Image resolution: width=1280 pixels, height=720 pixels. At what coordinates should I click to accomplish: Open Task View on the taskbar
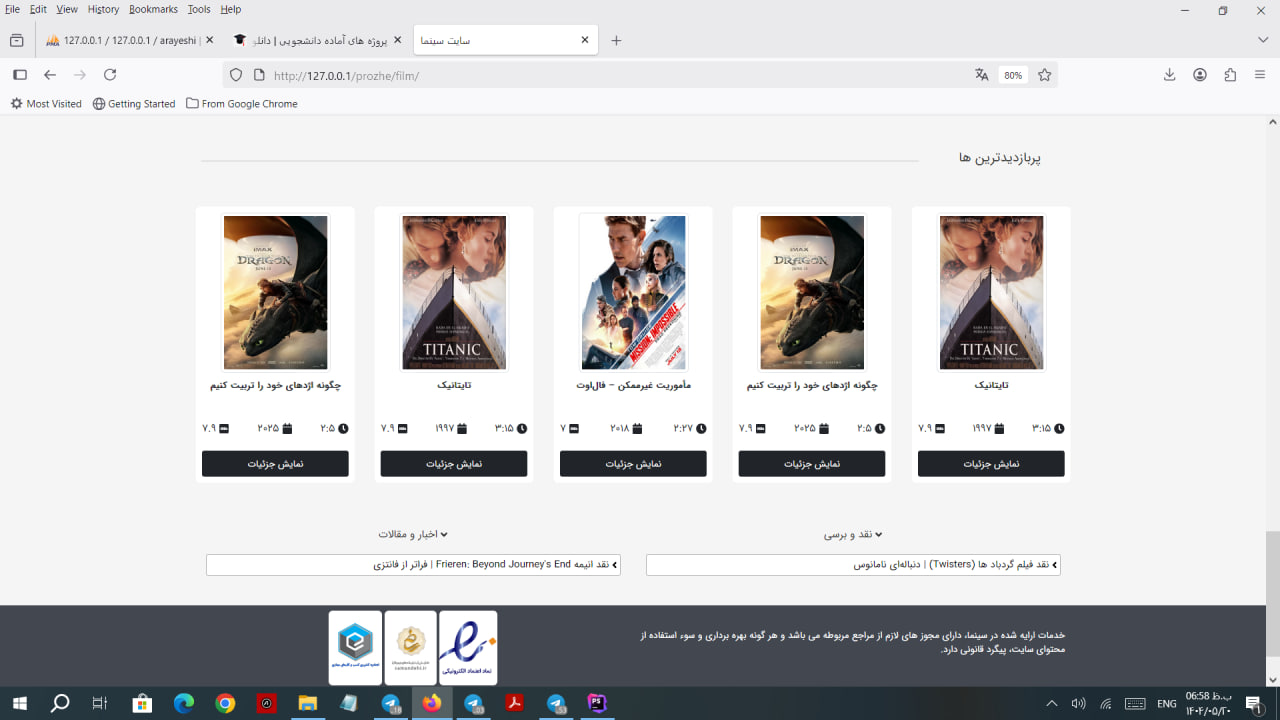coord(100,704)
